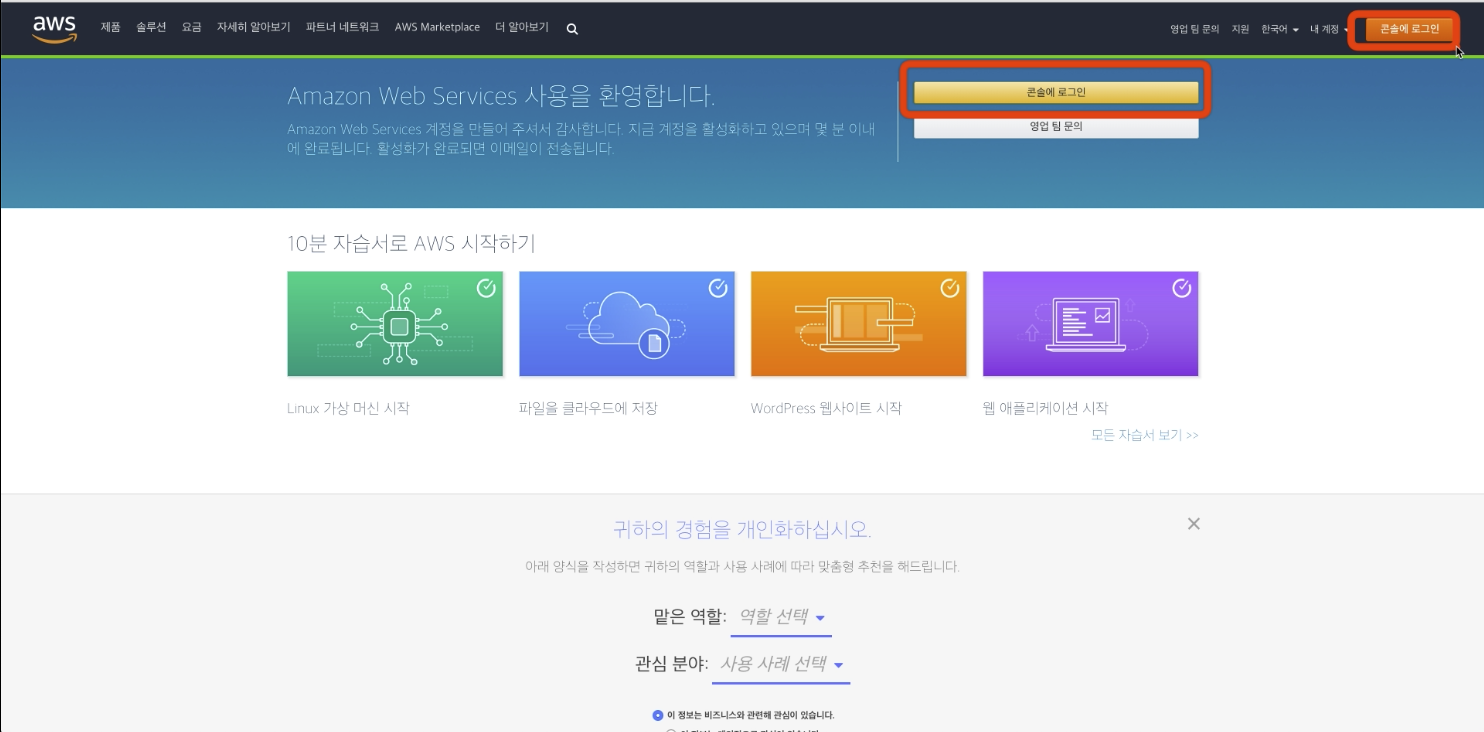Image resolution: width=1484 pixels, height=732 pixels.
Task: Open the 제품 menu
Action: [x=110, y=27]
